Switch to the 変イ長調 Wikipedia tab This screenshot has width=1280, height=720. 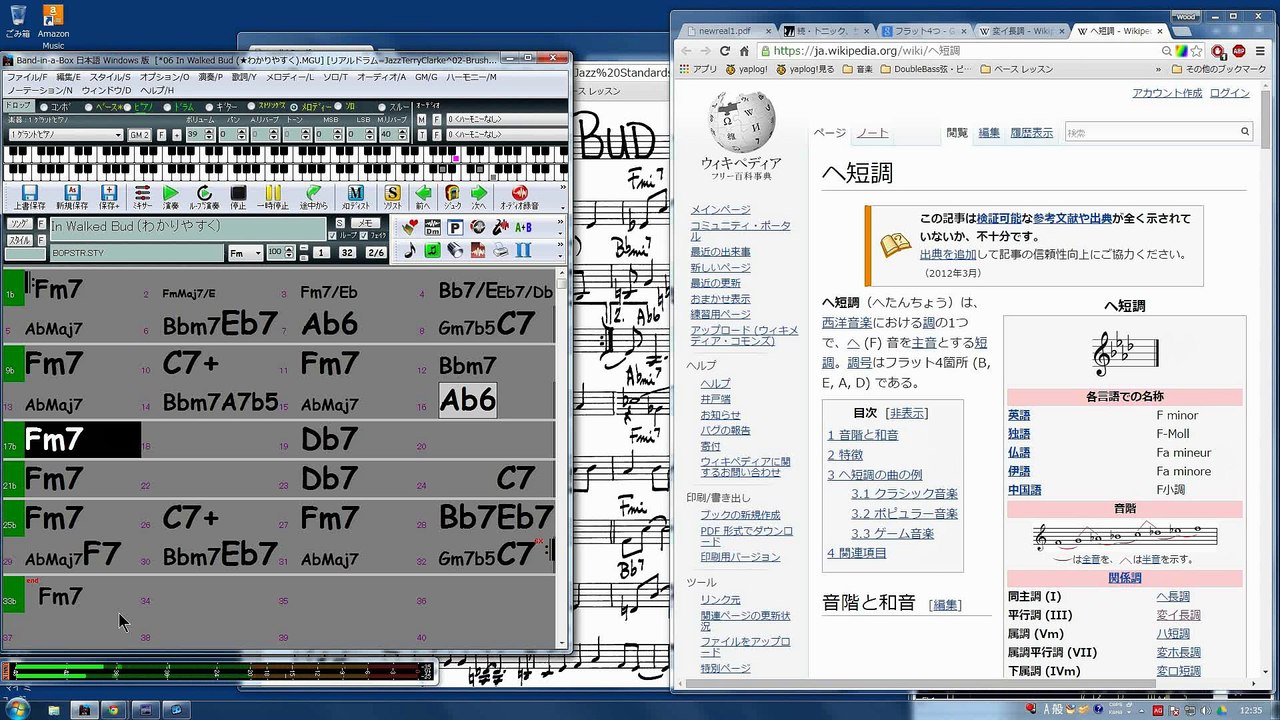click(1021, 31)
